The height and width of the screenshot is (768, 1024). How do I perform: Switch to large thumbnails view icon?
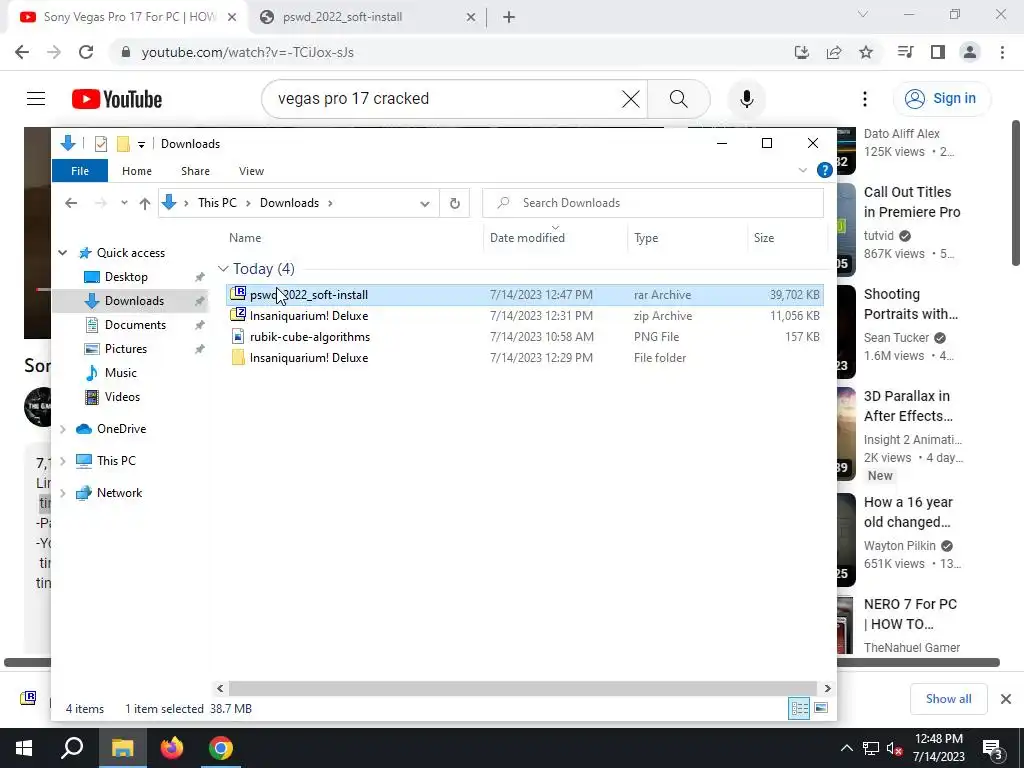821,709
